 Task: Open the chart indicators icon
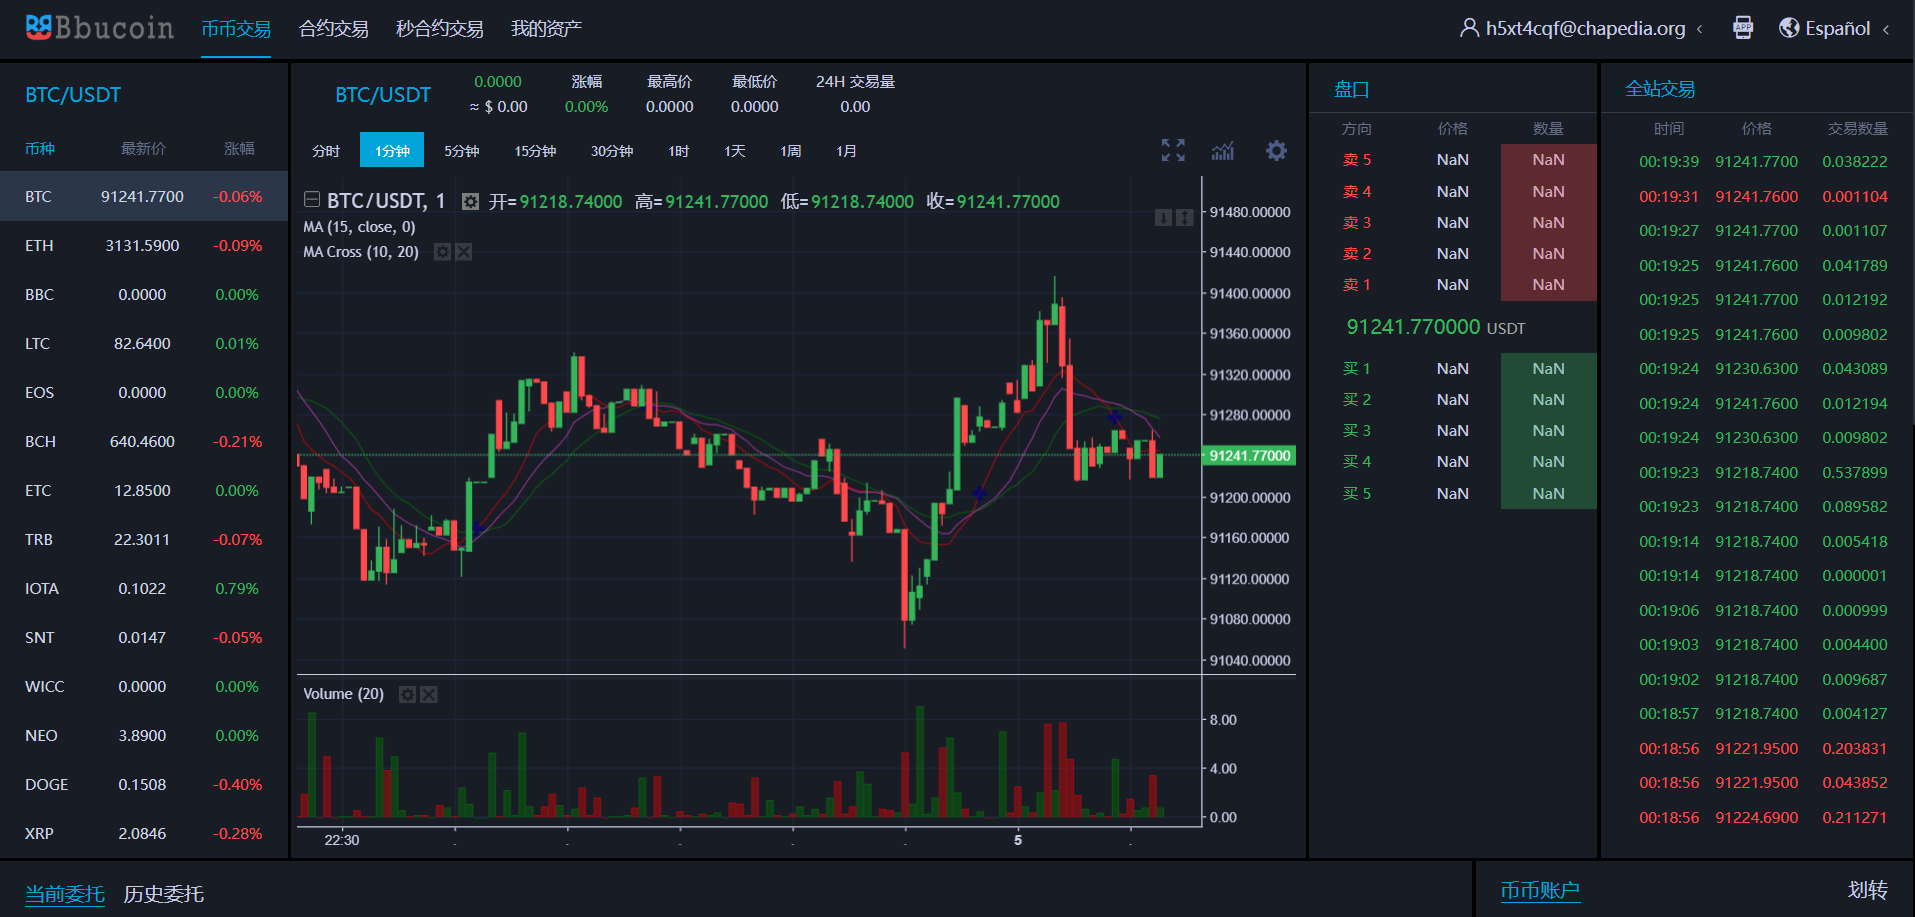(1222, 150)
